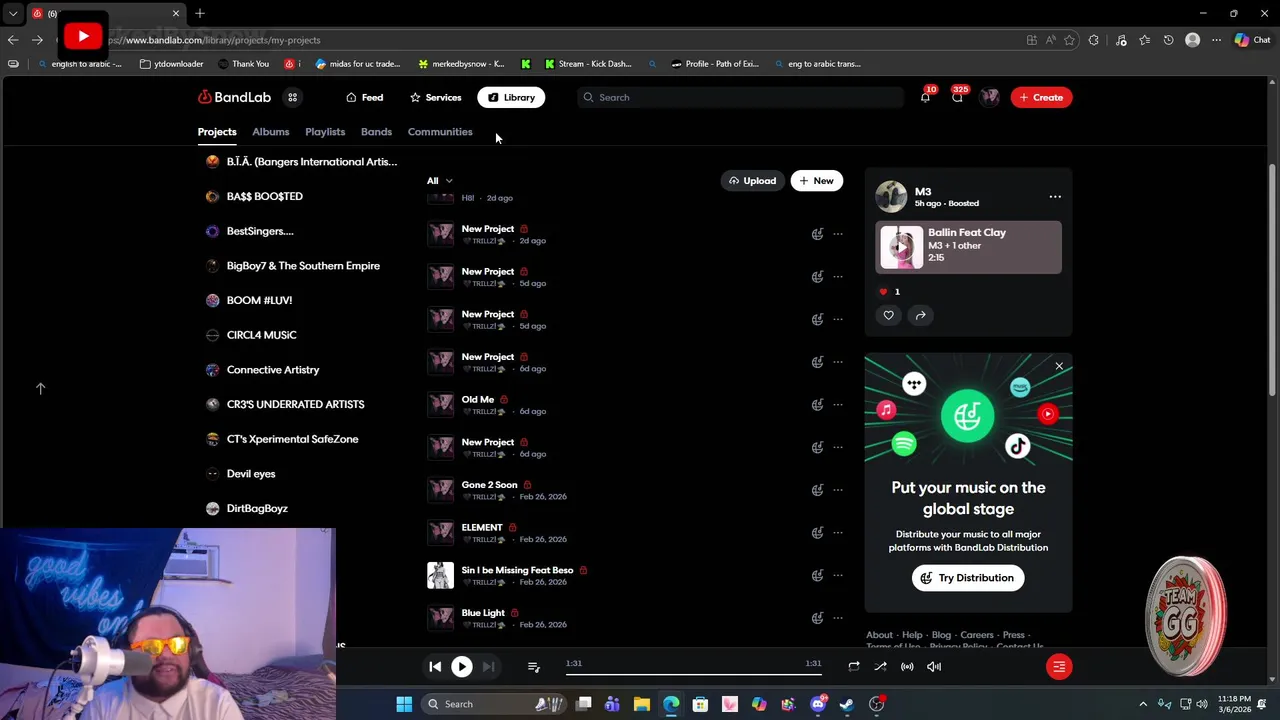1280x720 pixels.
Task: Click the Windows Start button
Action: tap(404, 704)
